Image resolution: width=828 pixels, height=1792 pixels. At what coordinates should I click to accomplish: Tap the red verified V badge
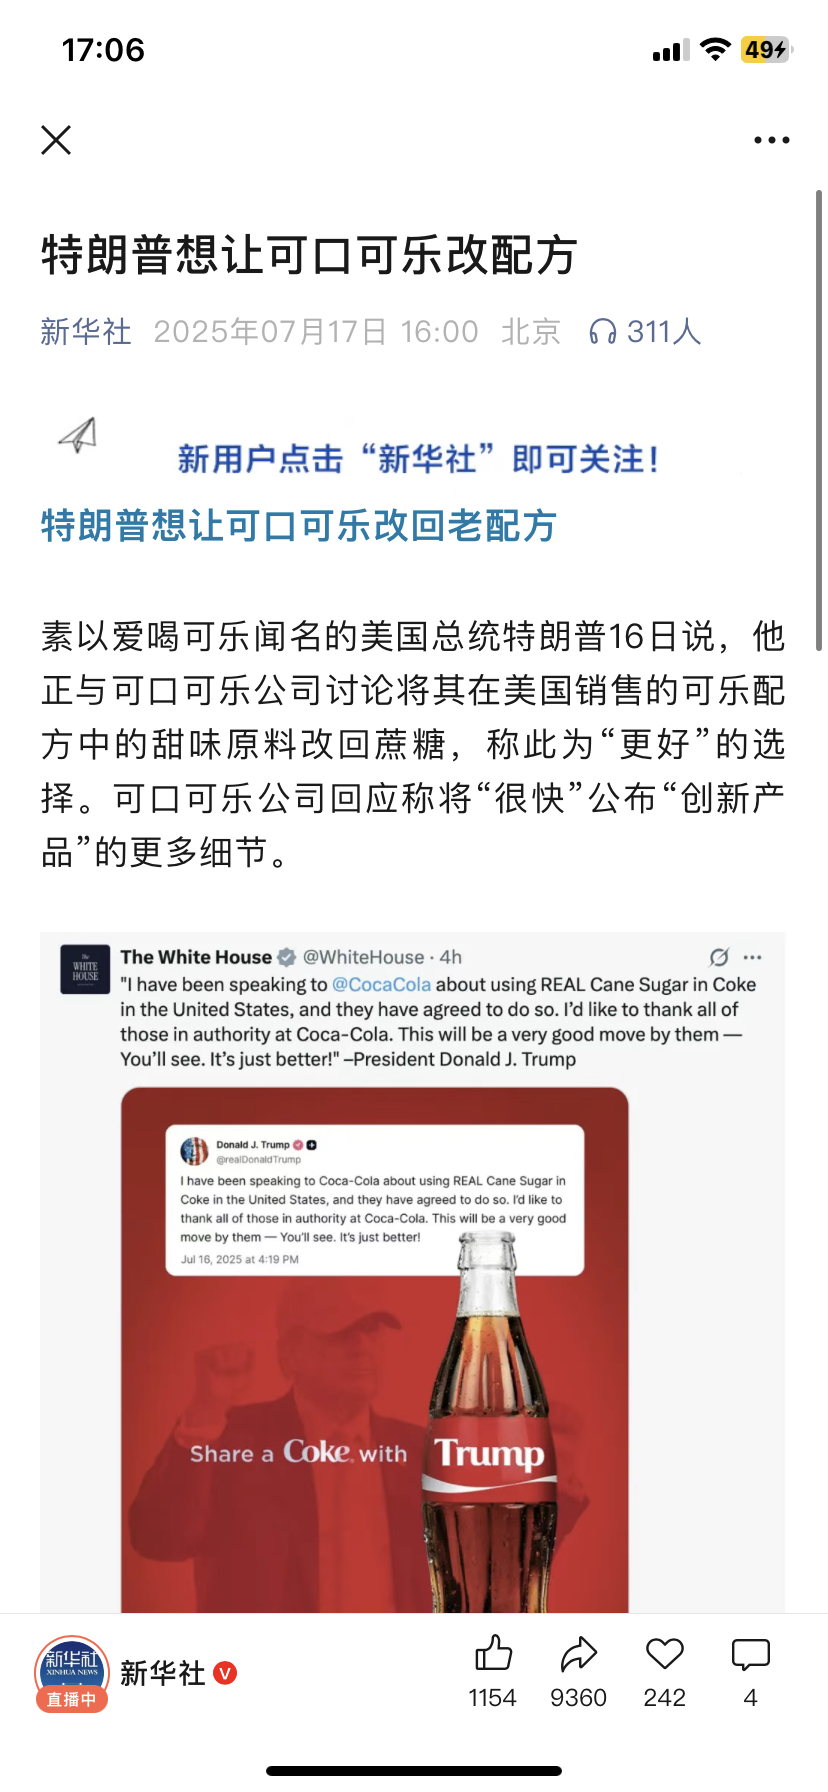[x=225, y=1672]
